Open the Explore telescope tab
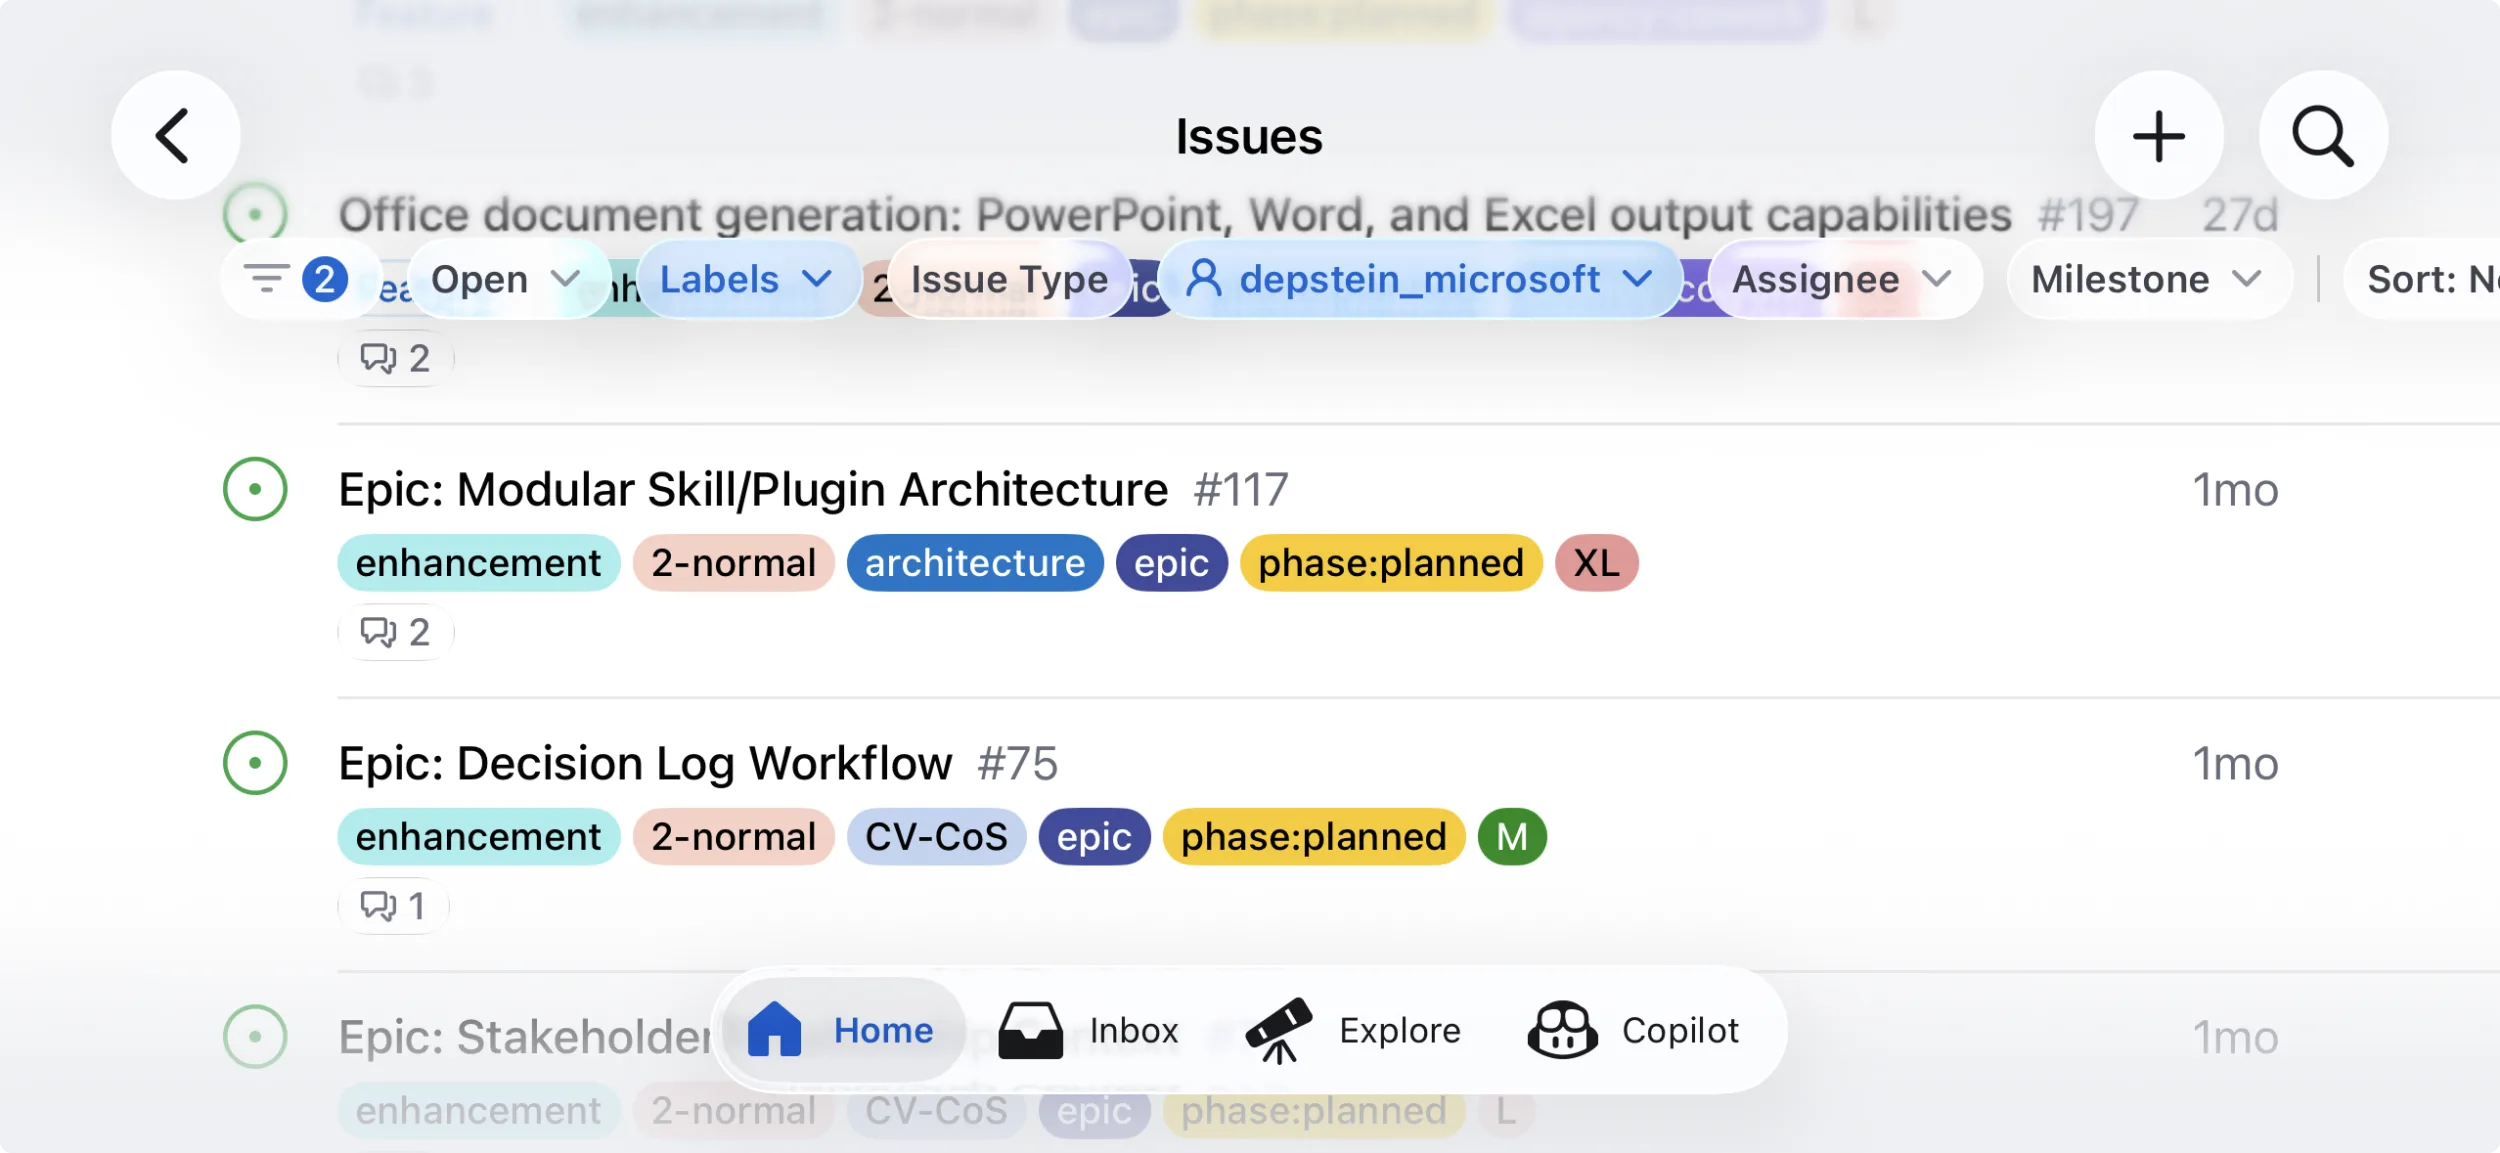 pyautogui.click(x=1352, y=1030)
